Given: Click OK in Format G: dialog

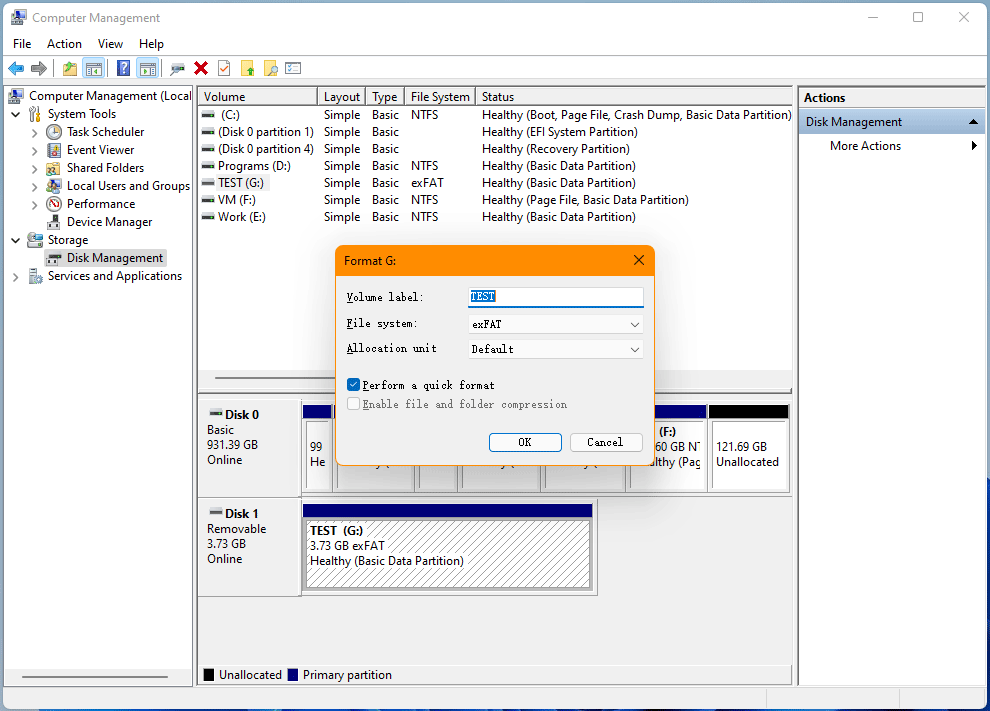Looking at the screenshot, I should [525, 442].
